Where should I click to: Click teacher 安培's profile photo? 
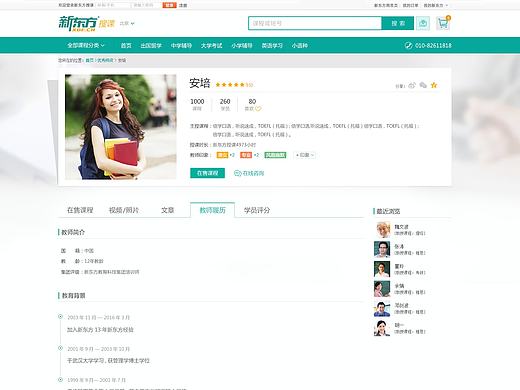tap(121, 127)
